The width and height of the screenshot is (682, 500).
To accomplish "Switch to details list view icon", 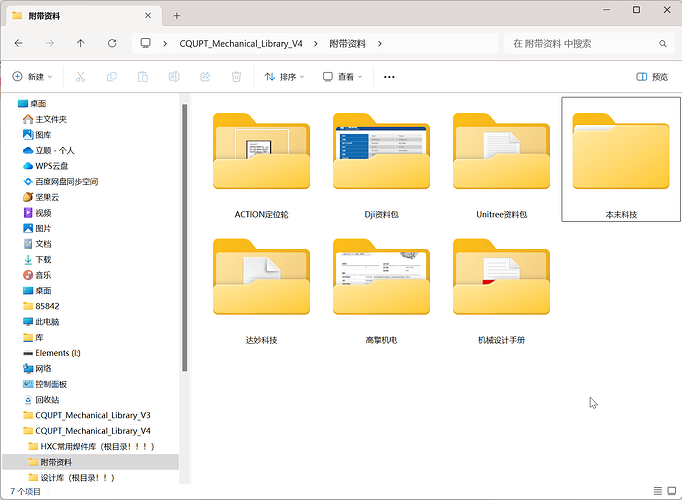I will 658,491.
